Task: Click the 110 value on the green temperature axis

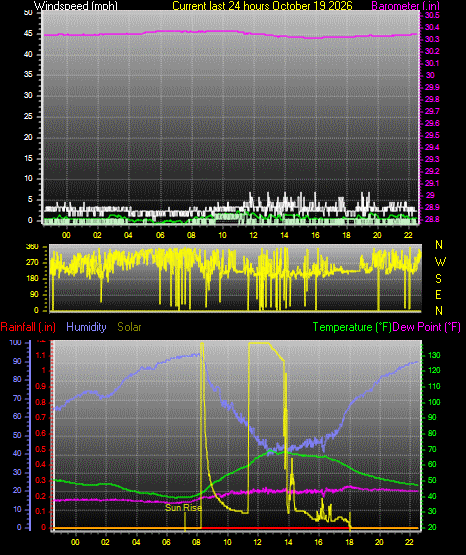Action: 434,386
